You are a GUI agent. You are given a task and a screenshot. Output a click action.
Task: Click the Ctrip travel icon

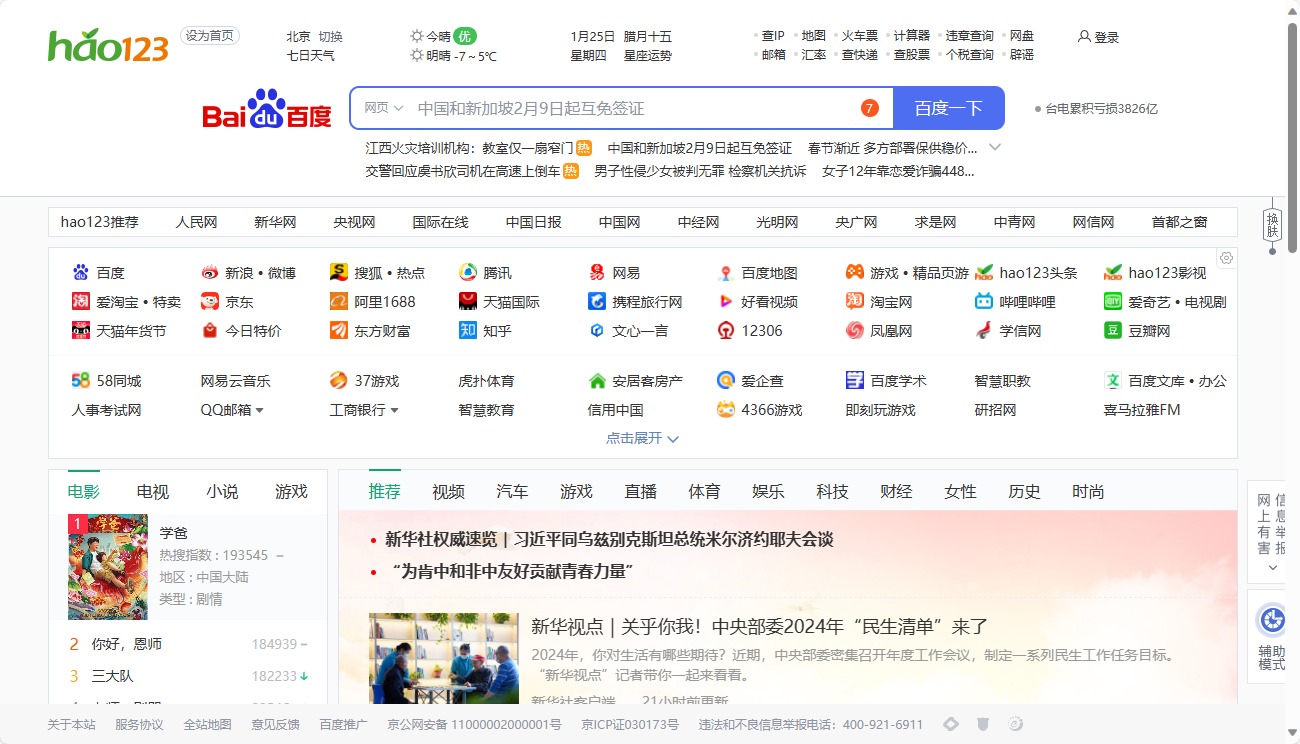click(596, 301)
